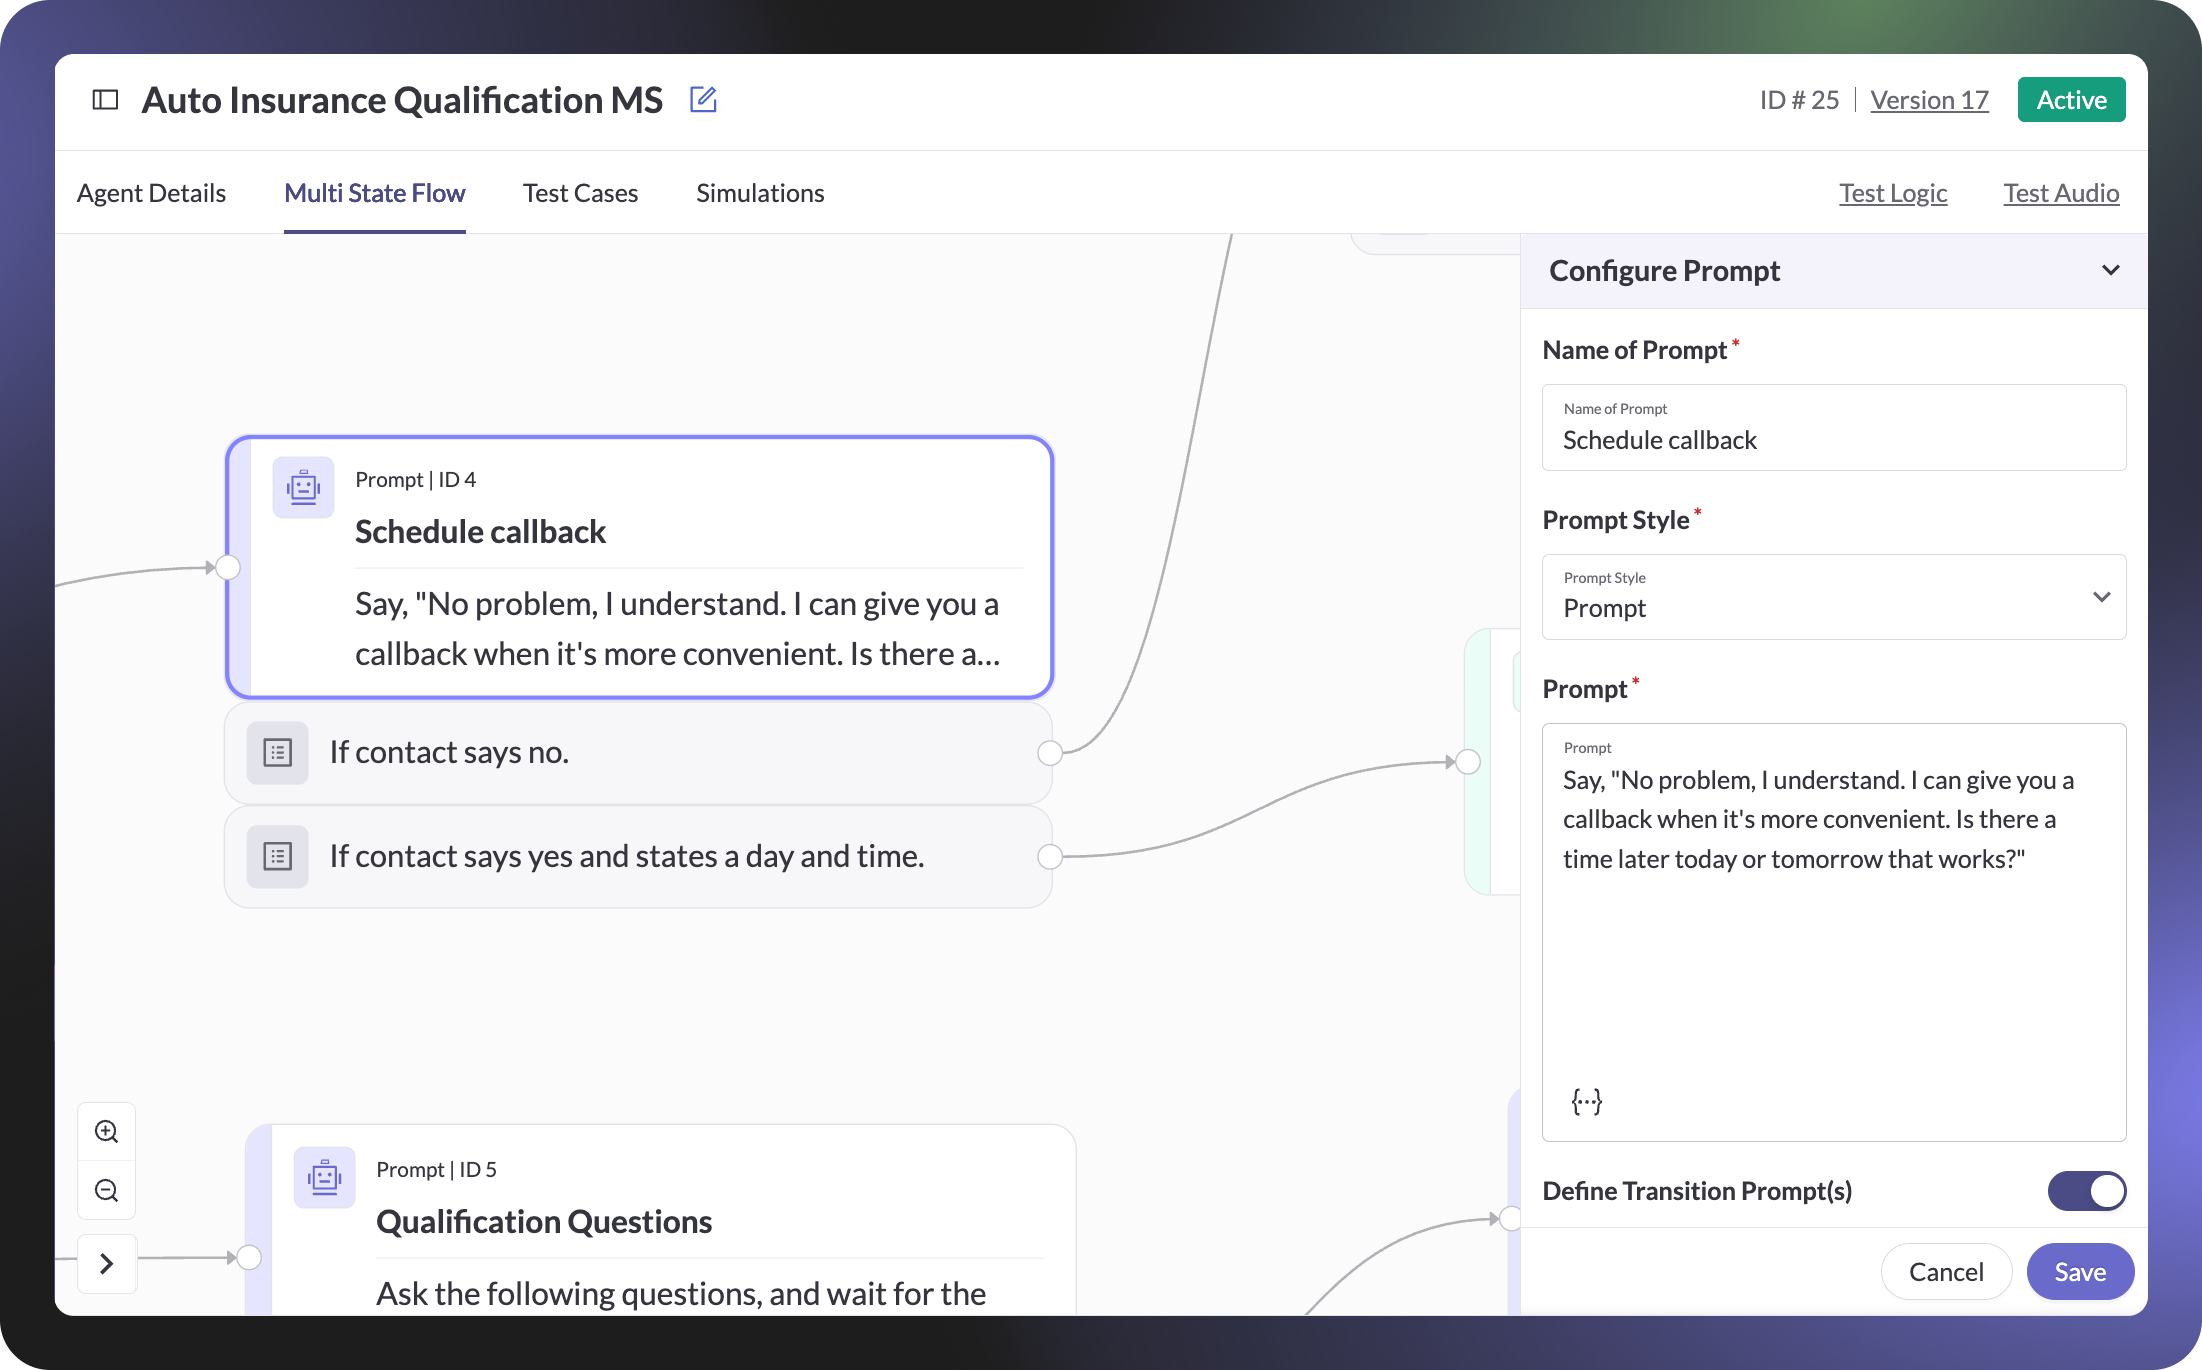This screenshot has height=1370, width=2202.
Task: Expand the bottom-left arrow panel
Action: coord(107,1264)
